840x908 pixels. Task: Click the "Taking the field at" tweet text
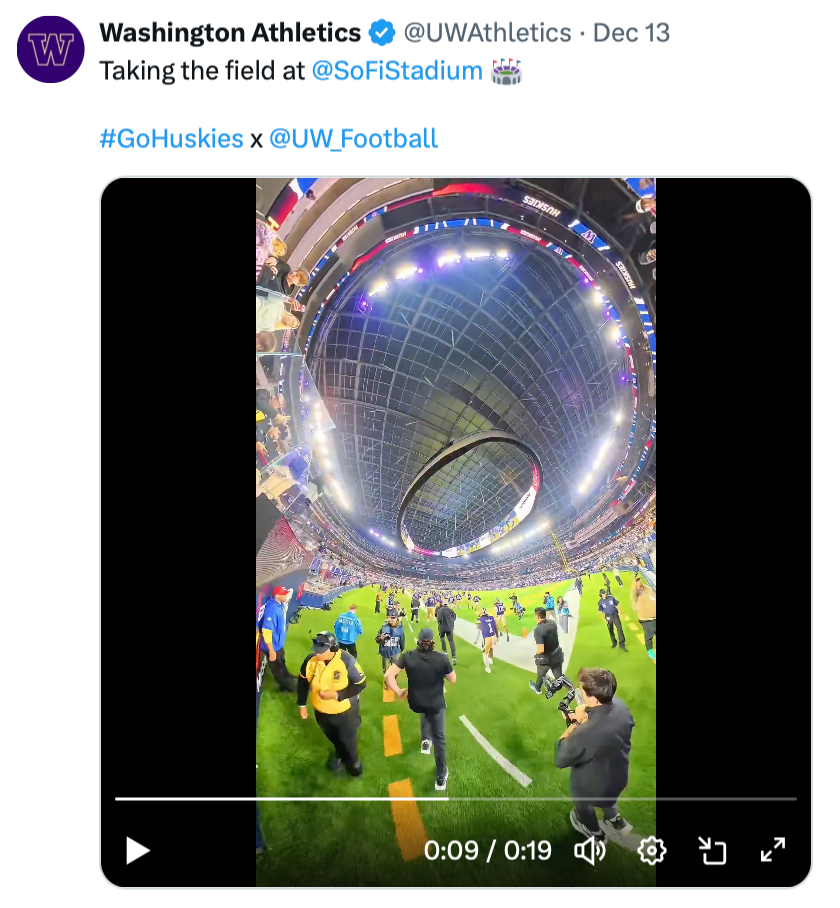(202, 72)
